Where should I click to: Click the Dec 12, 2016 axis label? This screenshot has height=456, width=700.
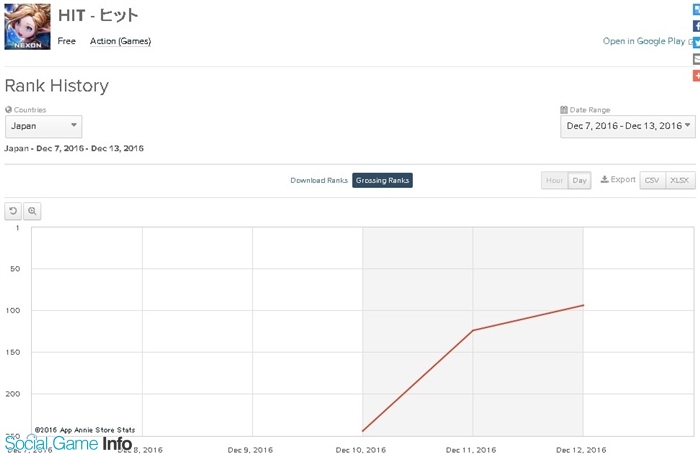pyautogui.click(x=581, y=450)
